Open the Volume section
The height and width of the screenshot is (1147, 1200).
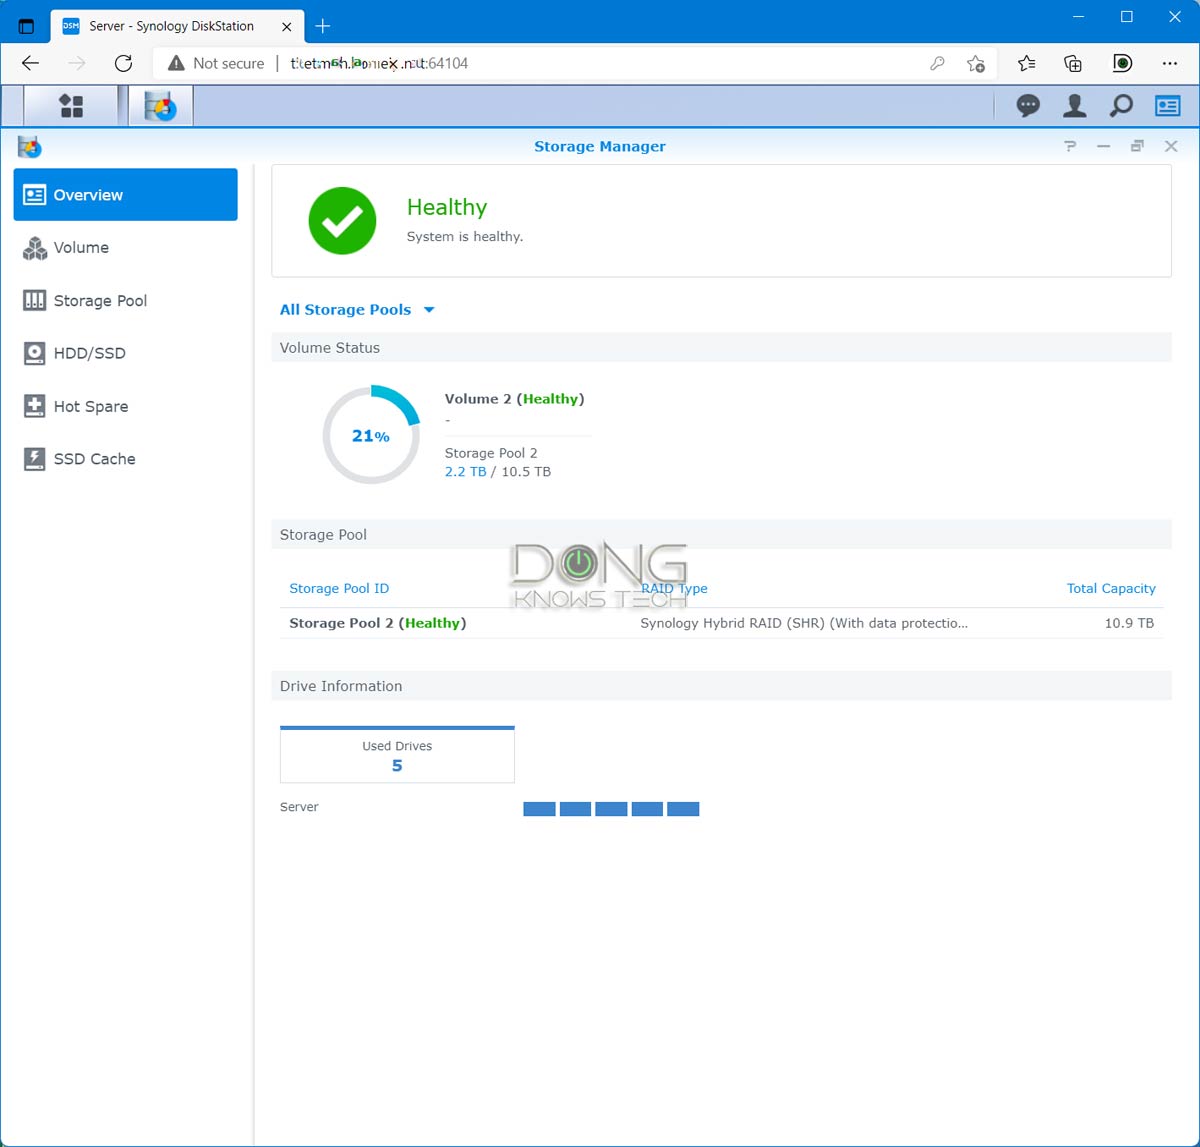tap(125, 248)
